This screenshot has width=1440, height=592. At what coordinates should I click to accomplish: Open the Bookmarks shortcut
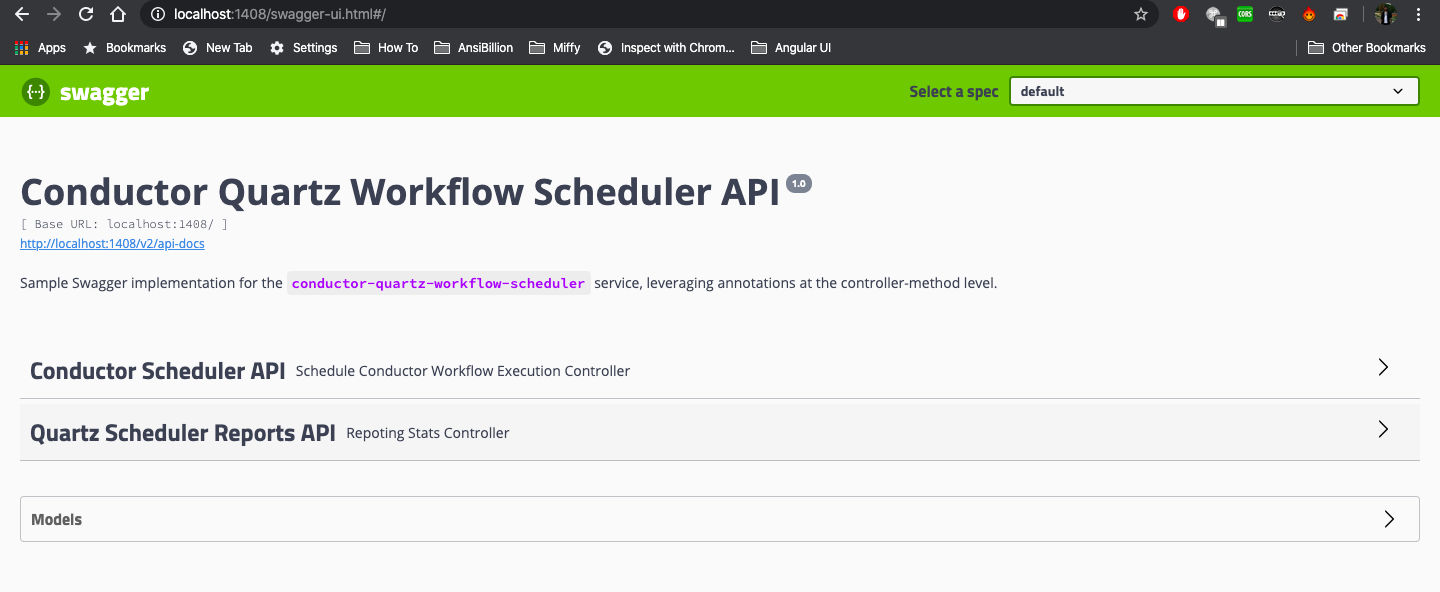pyautogui.click(x=125, y=47)
